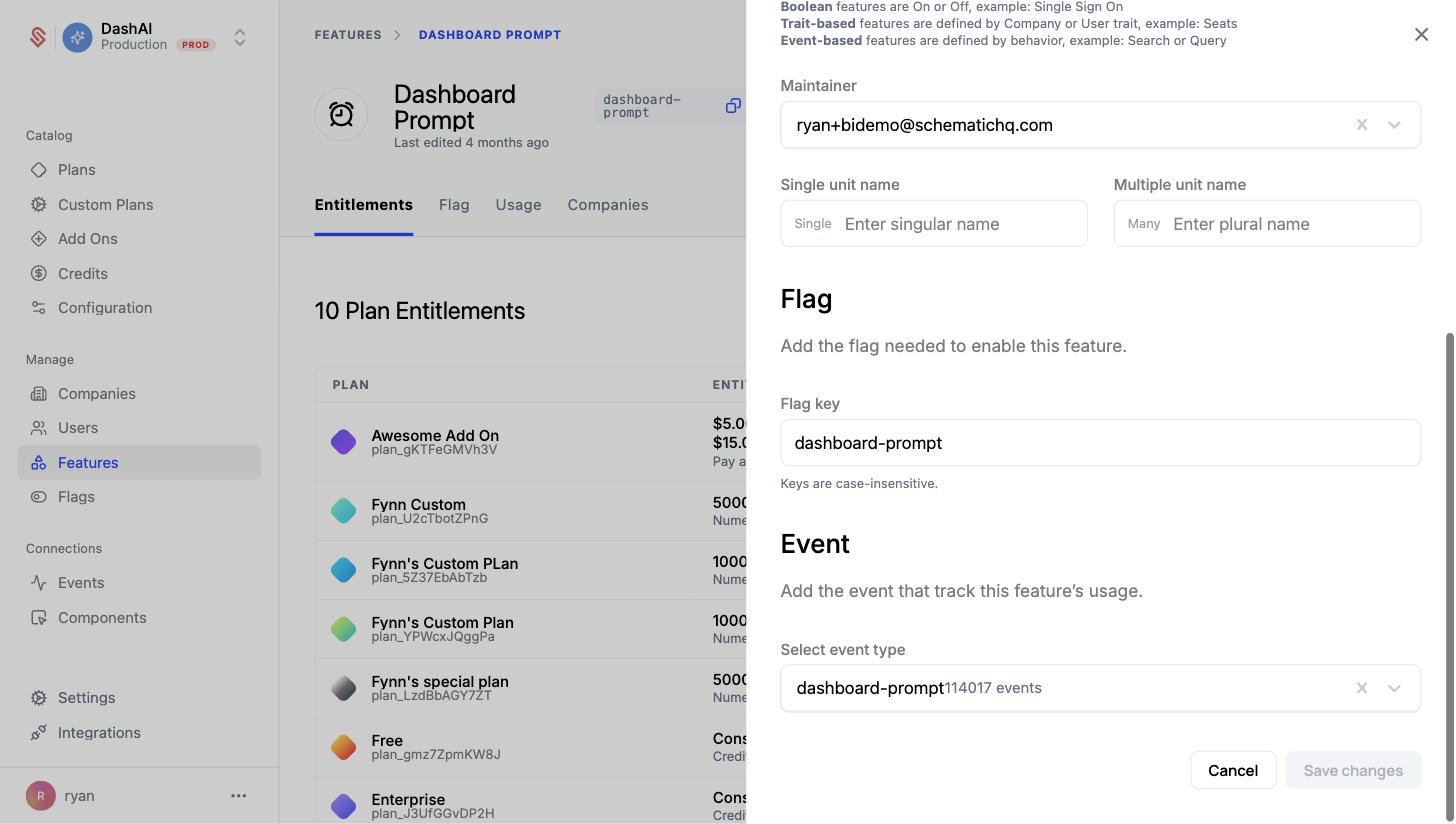Open Plans in the sidebar
The height and width of the screenshot is (824, 1456).
(77, 170)
